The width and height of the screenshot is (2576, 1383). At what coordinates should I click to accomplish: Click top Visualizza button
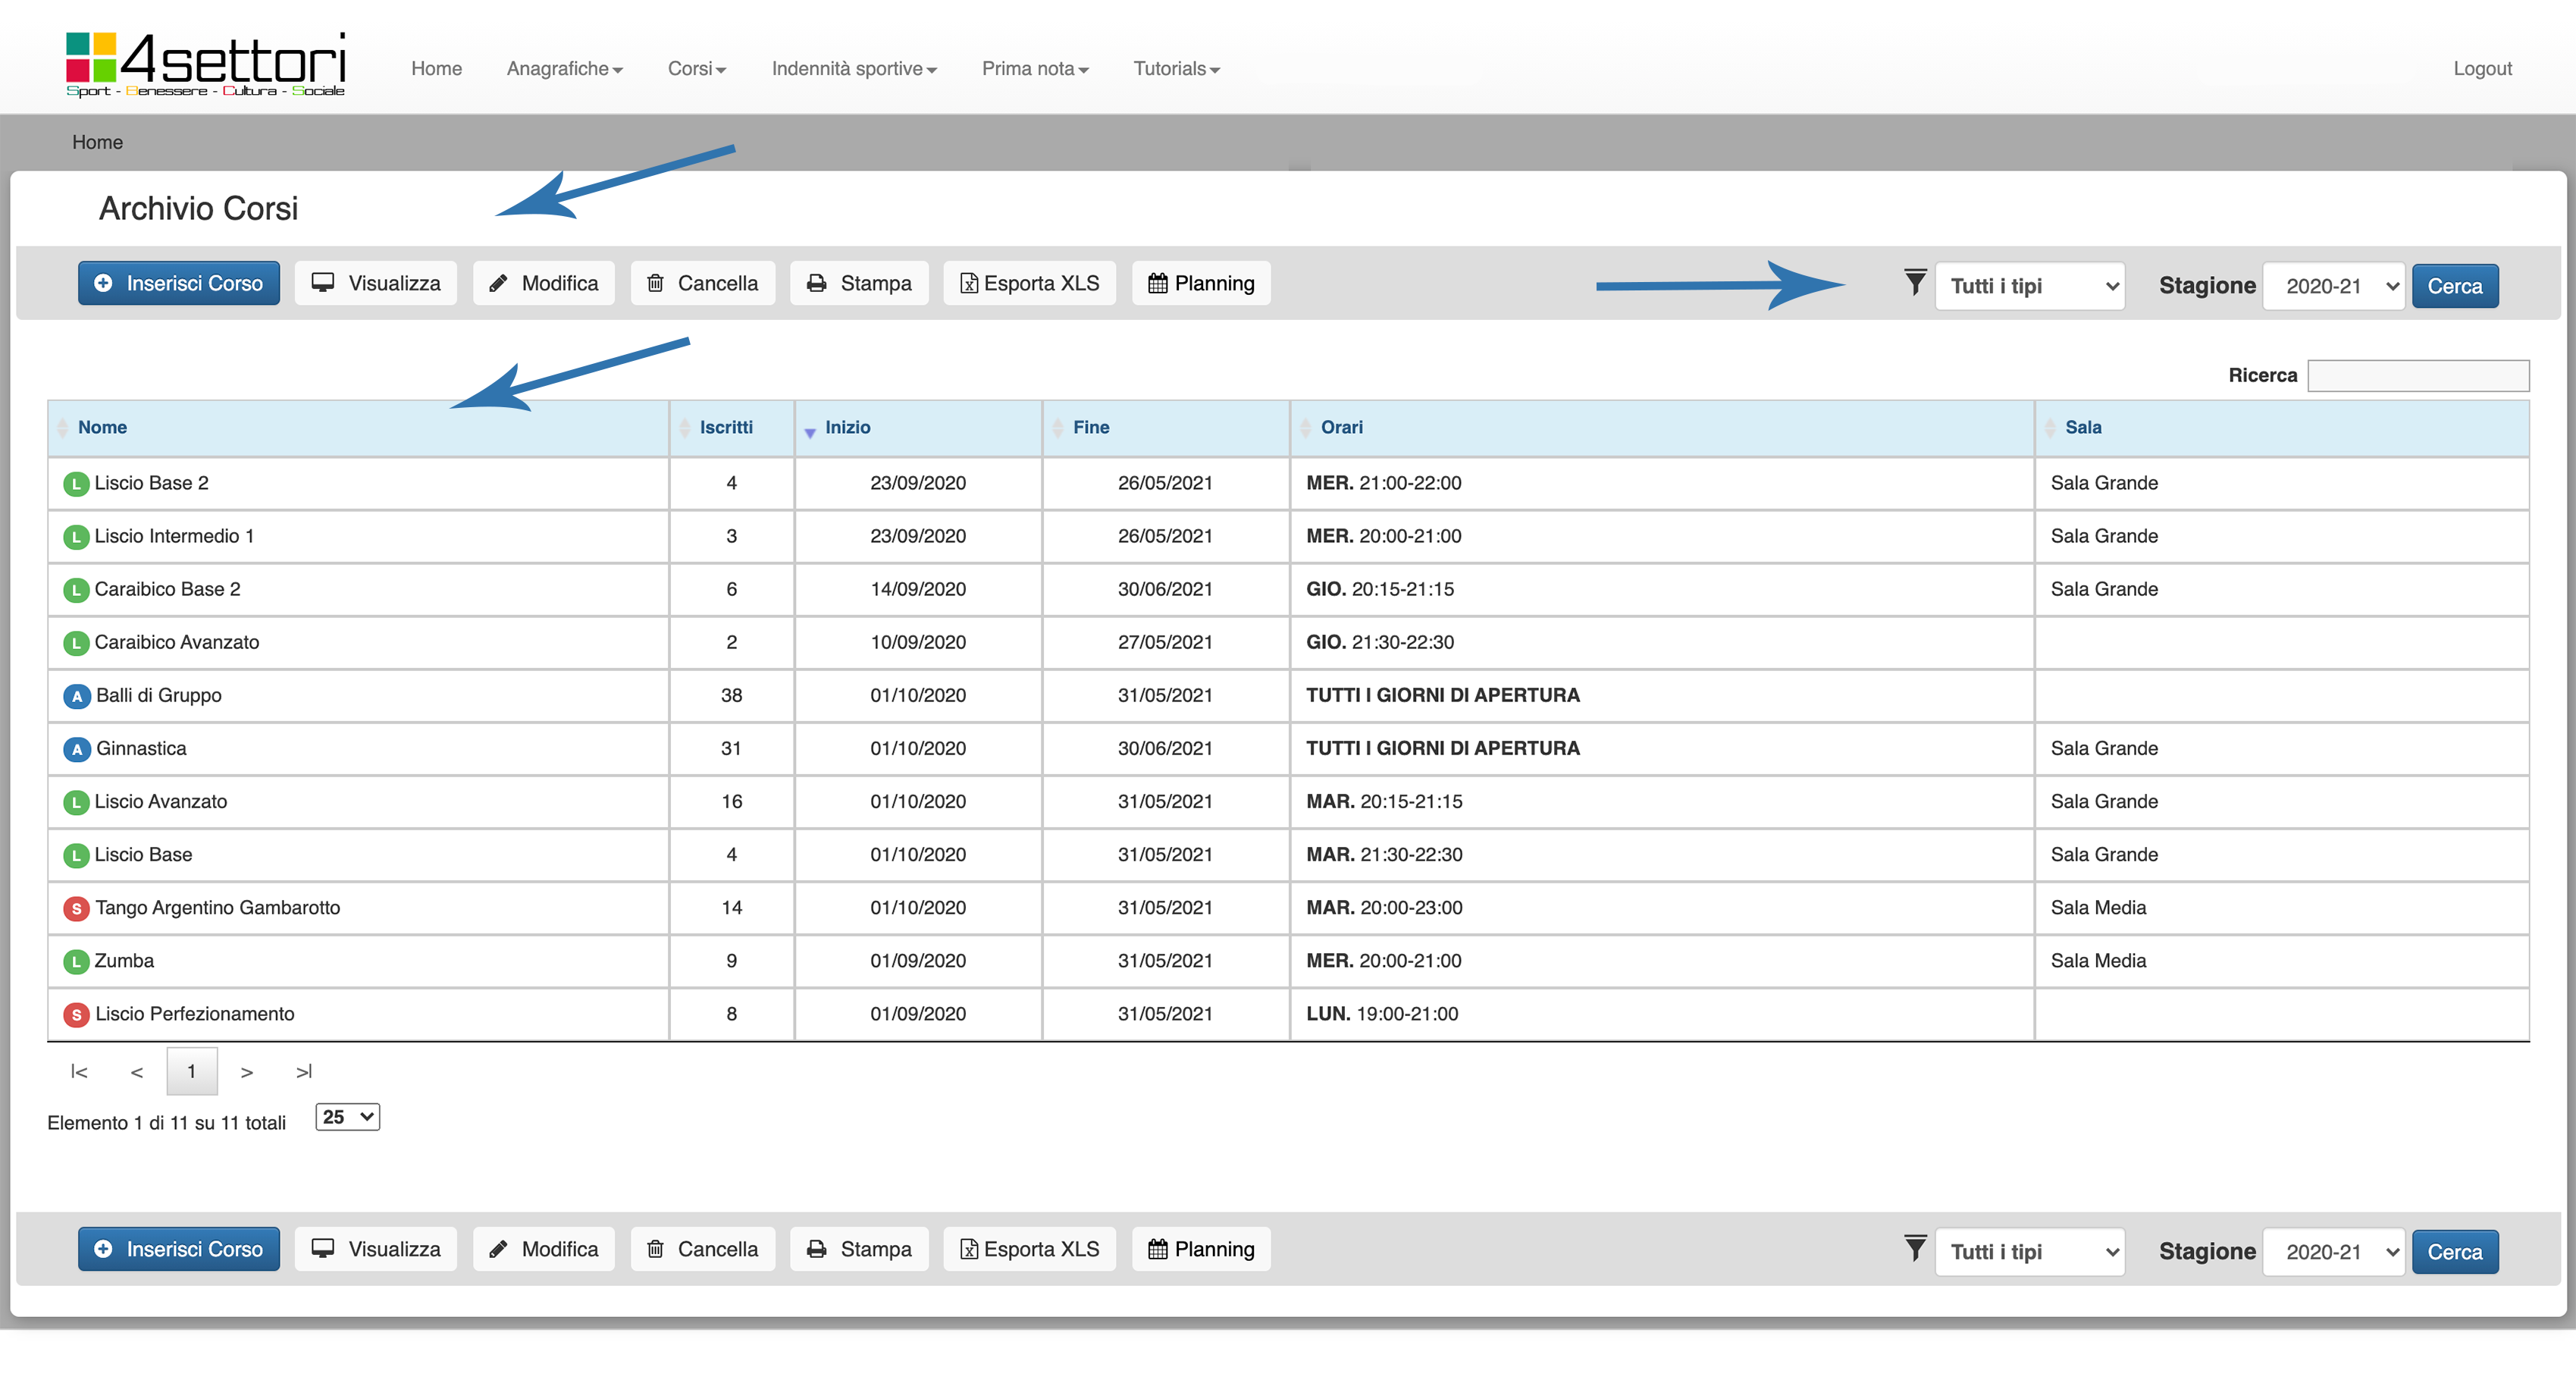click(x=376, y=284)
